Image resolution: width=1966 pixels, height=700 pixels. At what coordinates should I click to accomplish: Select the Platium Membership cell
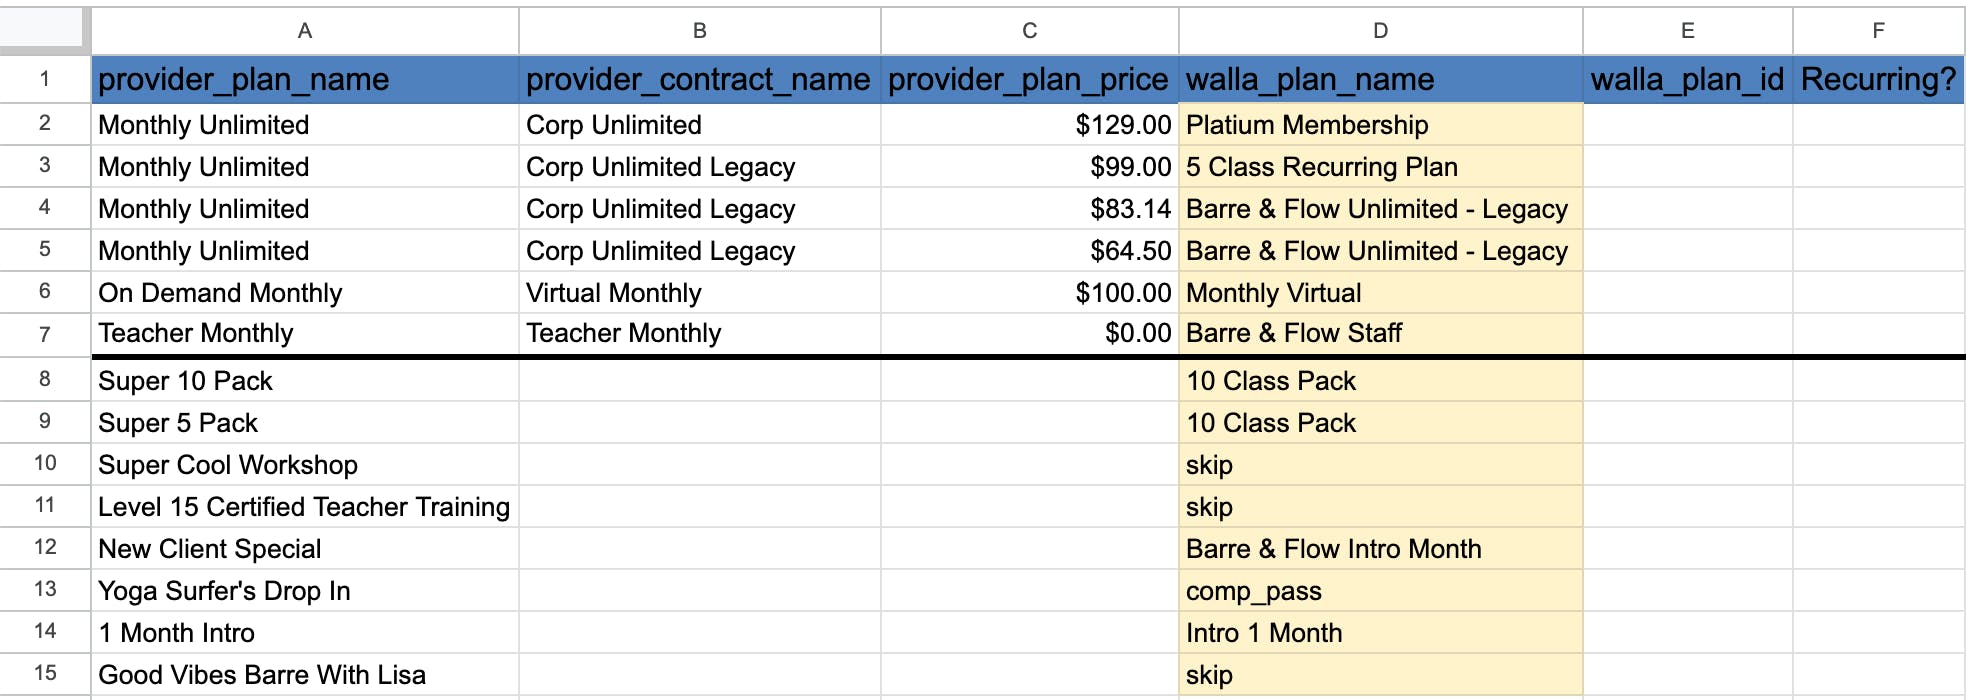(x=1380, y=125)
